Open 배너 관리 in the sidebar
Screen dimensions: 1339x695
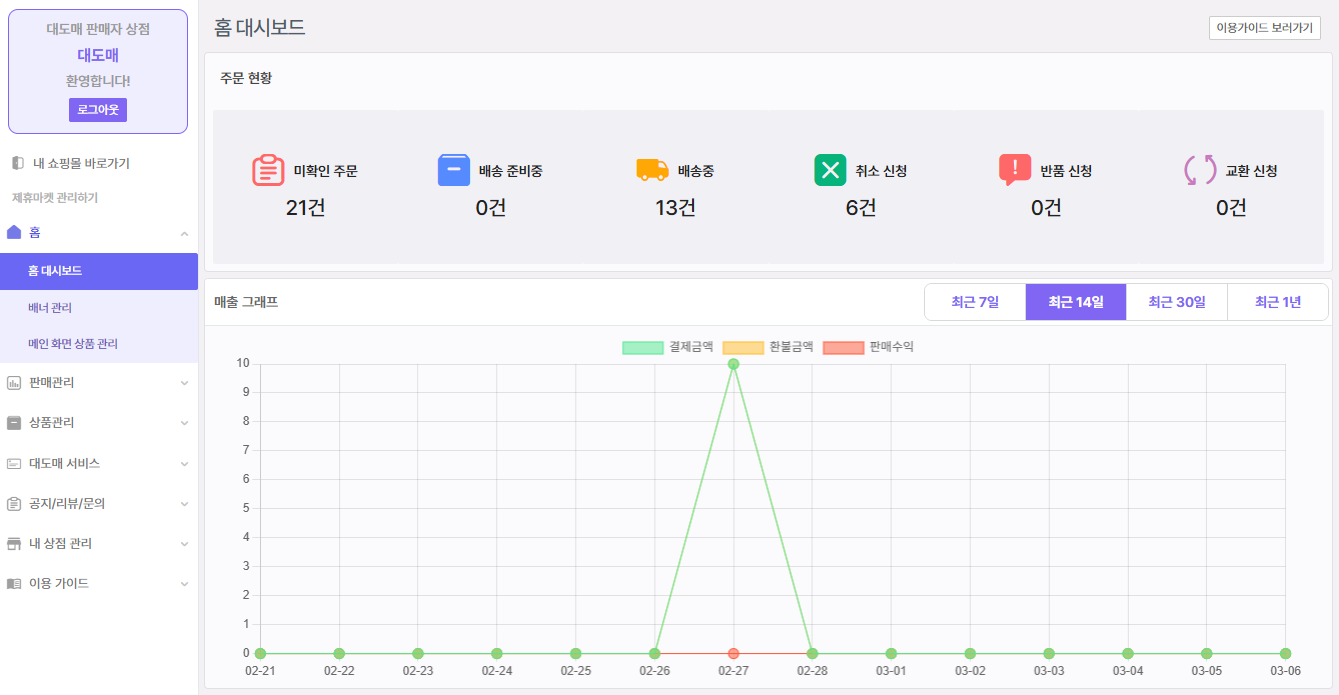pos(50,308)
